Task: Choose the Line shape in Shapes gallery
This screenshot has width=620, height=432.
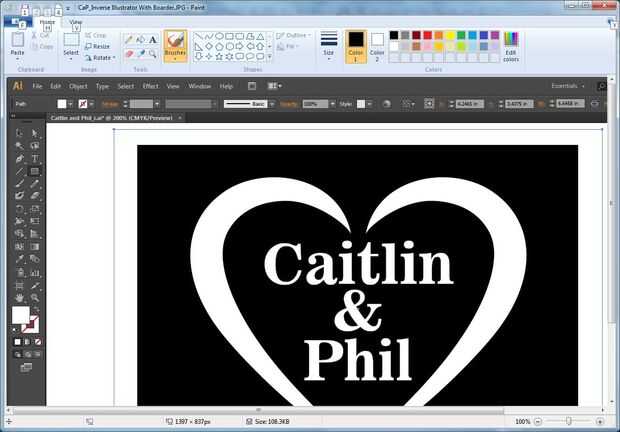Action: [198, 37]
